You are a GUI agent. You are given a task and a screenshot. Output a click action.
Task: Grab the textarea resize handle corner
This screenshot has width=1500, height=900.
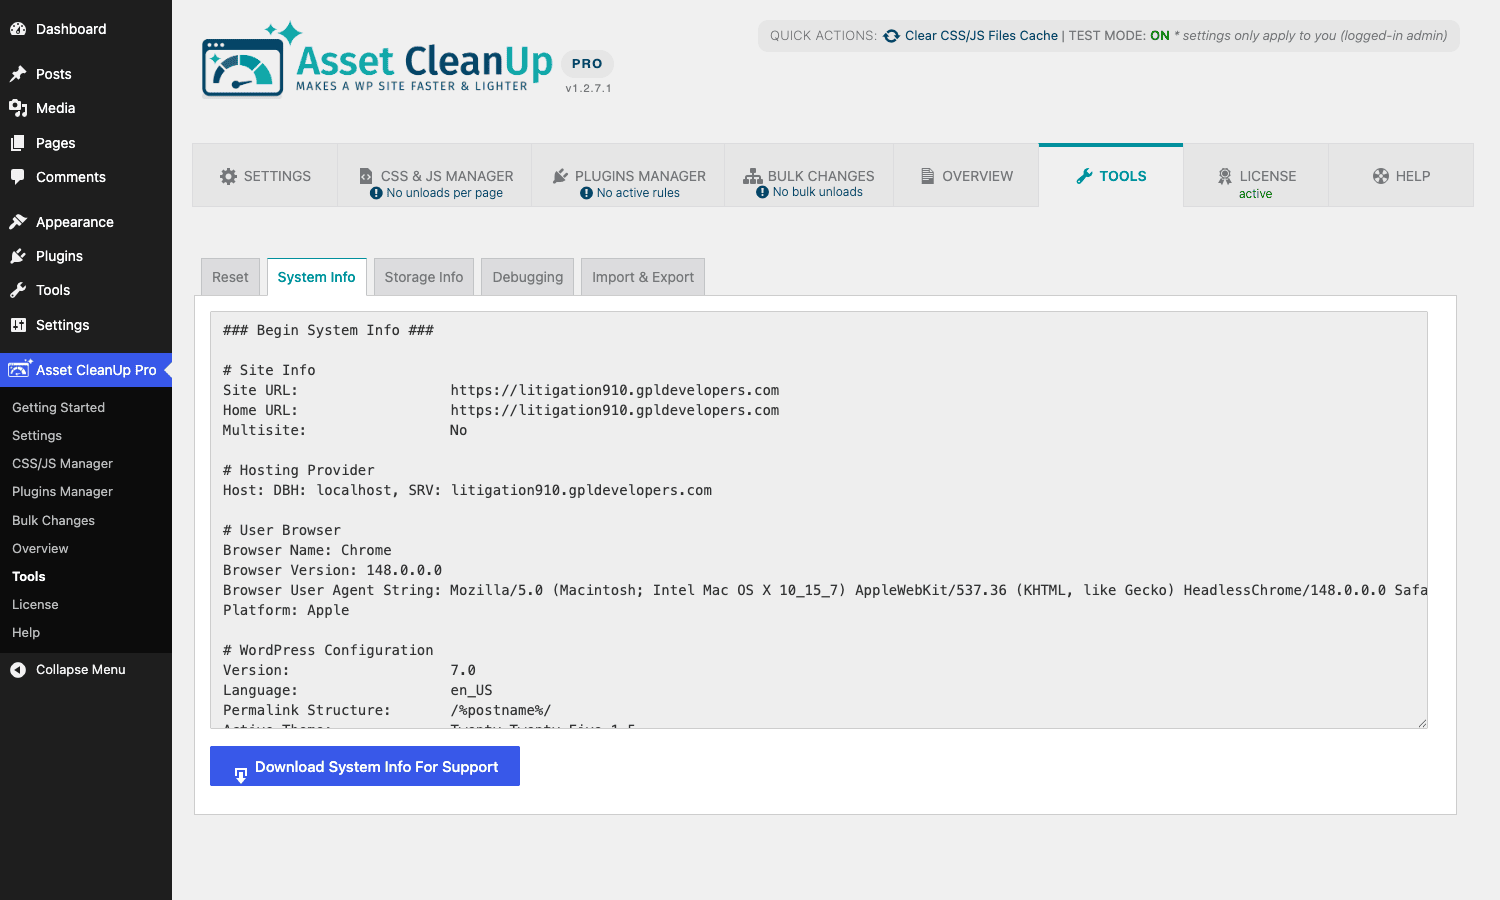click(1421, 722)
